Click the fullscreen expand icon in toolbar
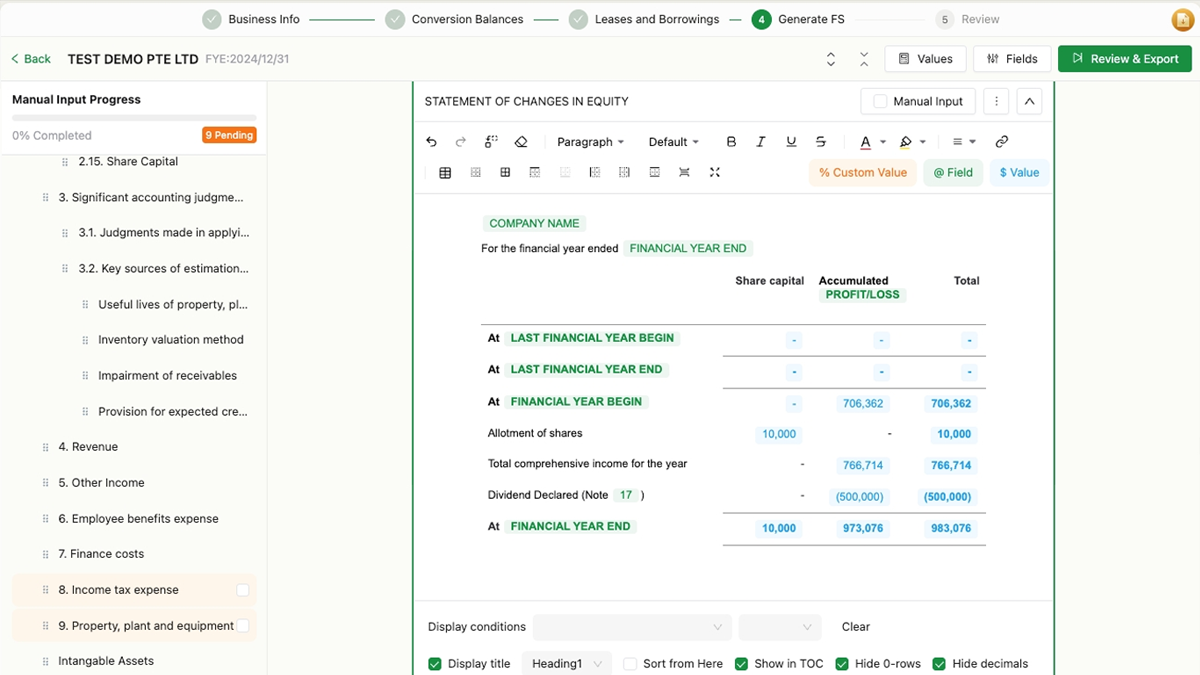 pyautogui.click(x=715, y=172)
